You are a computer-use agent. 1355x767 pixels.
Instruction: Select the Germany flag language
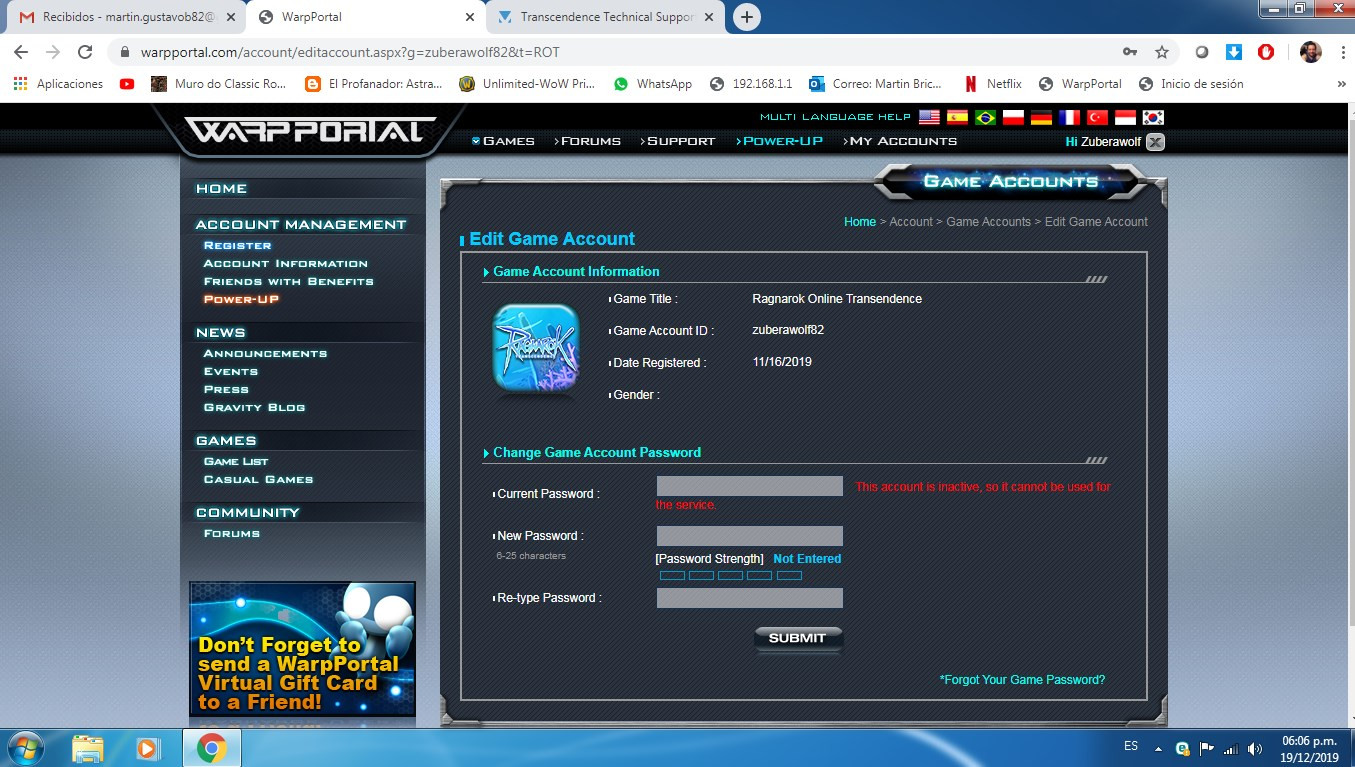(1041, 117)
